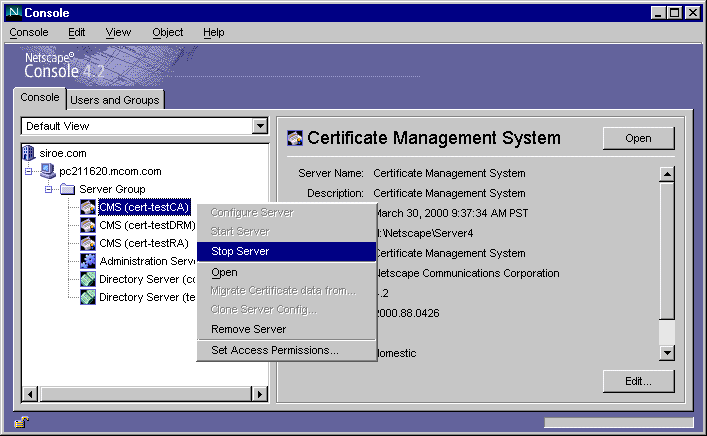Select CMS (cert-testRA) tree entry
The image size is (707, 436).
tap(144, 243)
